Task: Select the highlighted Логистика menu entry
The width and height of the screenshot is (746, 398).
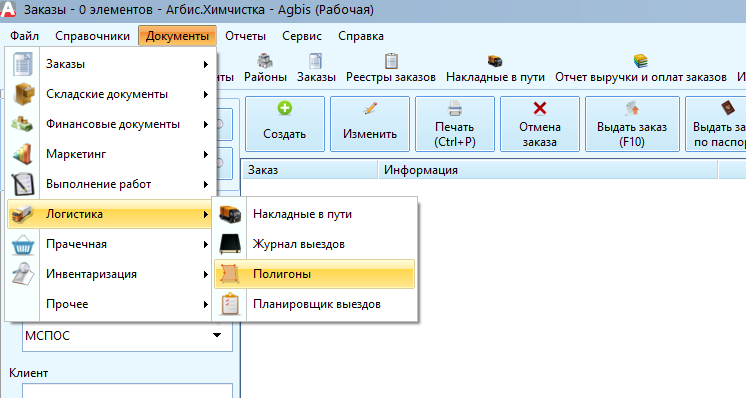Action: tap(110, 214)
